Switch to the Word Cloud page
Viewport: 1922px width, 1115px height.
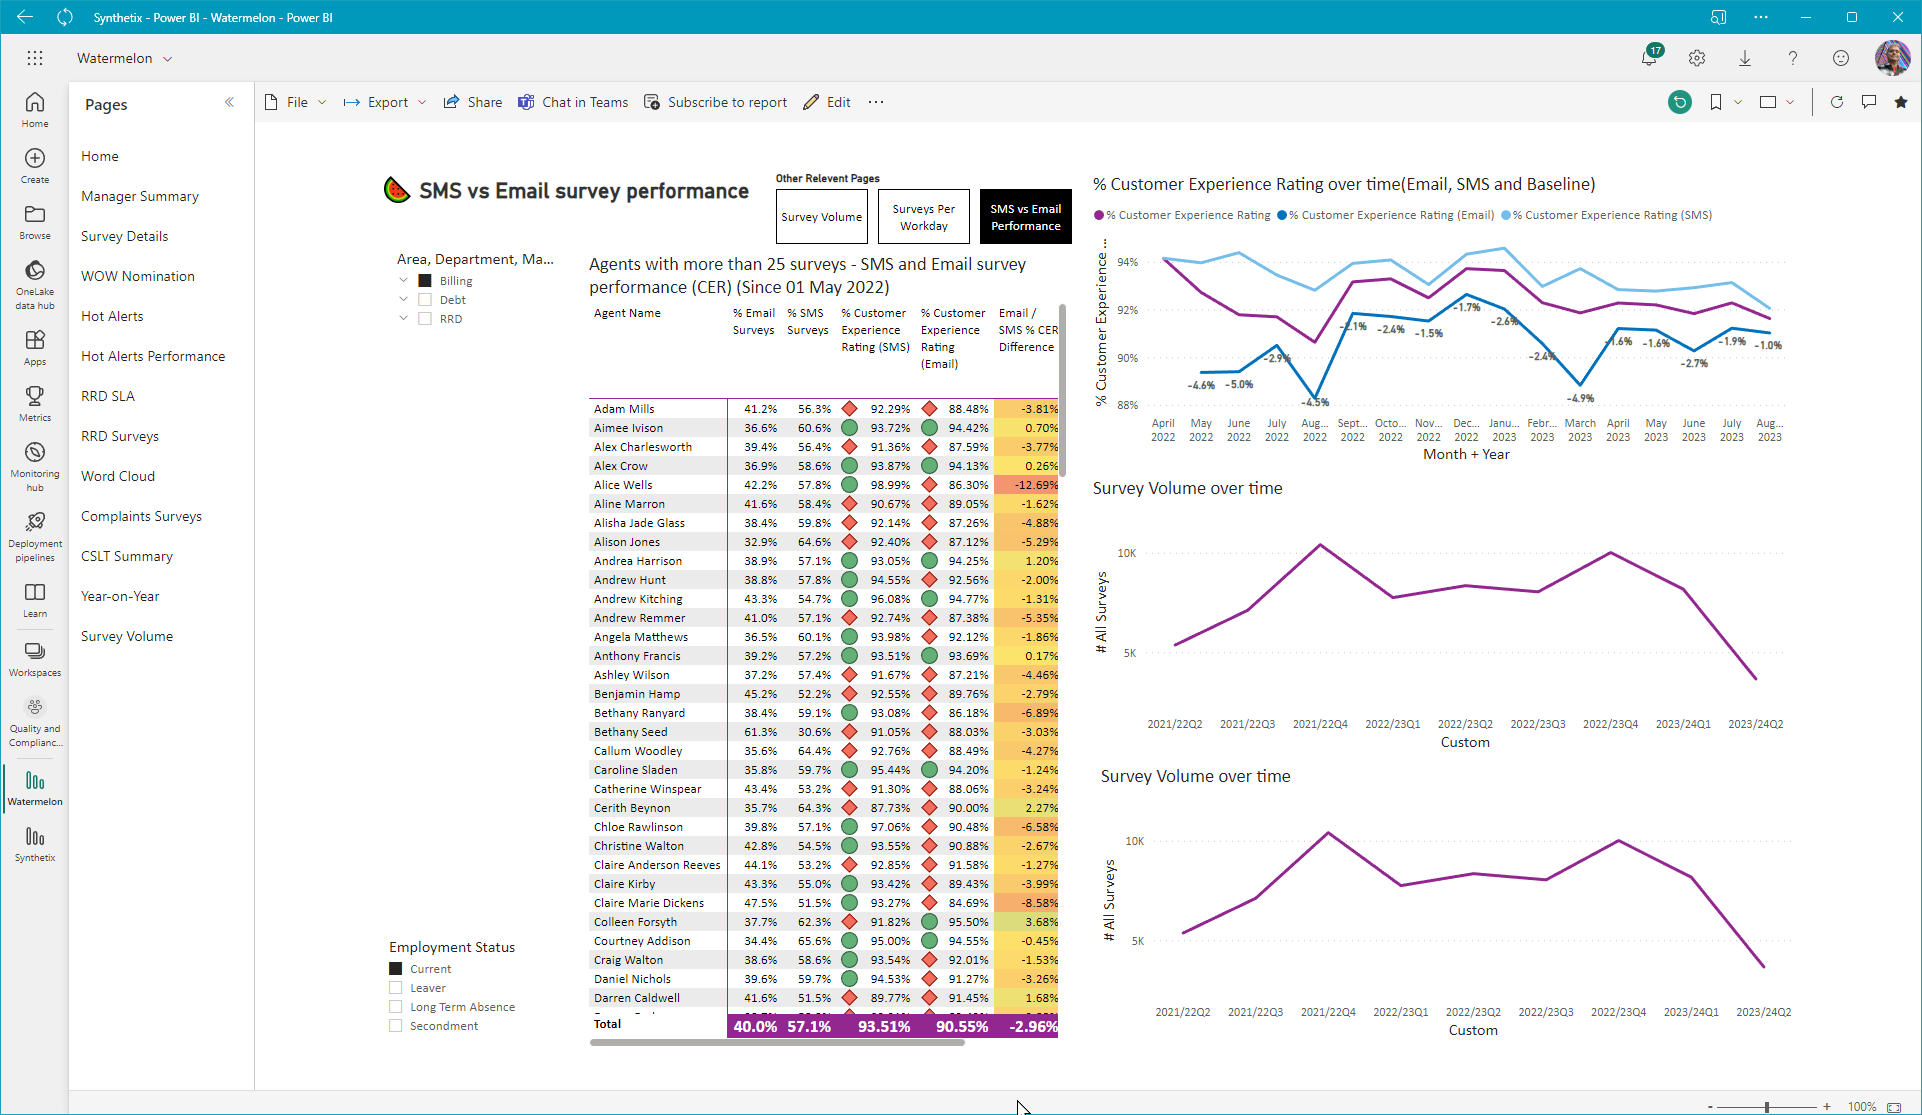pyautogui.click(x=118, y=476)
